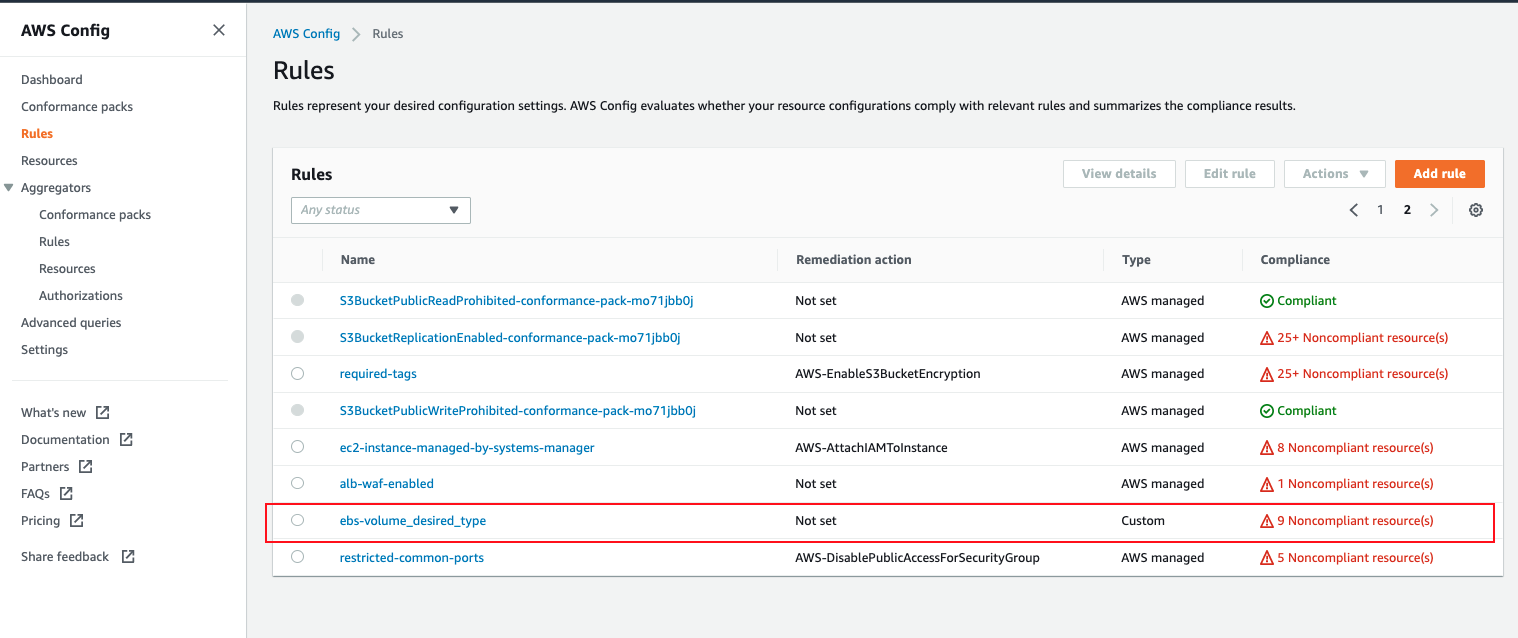Open the table preferences gear icon
Viewport: 1518px width, 638px height.
tap(1476, 210)
